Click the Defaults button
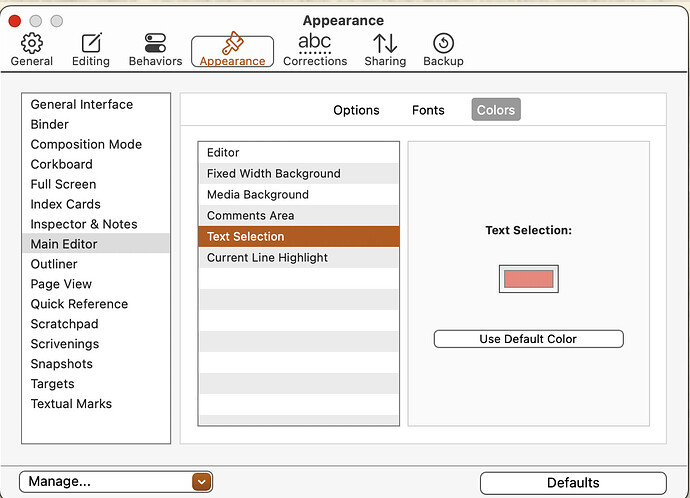The width and height of the screenshot is (690, 498). coord(573,483)
